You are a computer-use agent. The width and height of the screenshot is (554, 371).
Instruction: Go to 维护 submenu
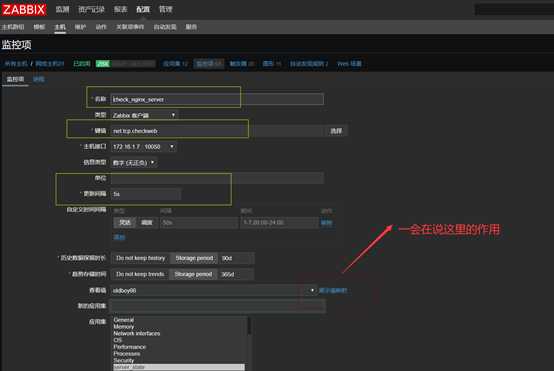pos(81,27)
